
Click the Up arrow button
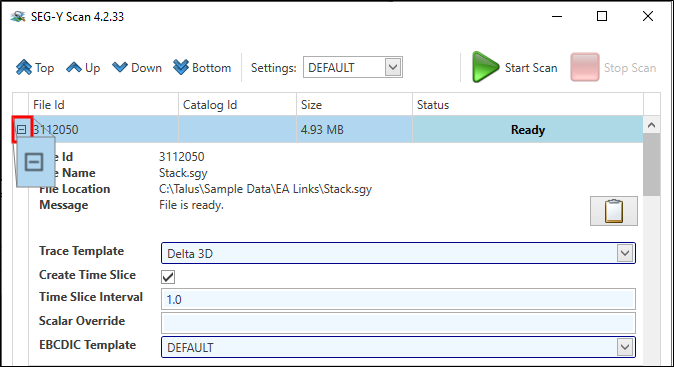pos(83,68)
